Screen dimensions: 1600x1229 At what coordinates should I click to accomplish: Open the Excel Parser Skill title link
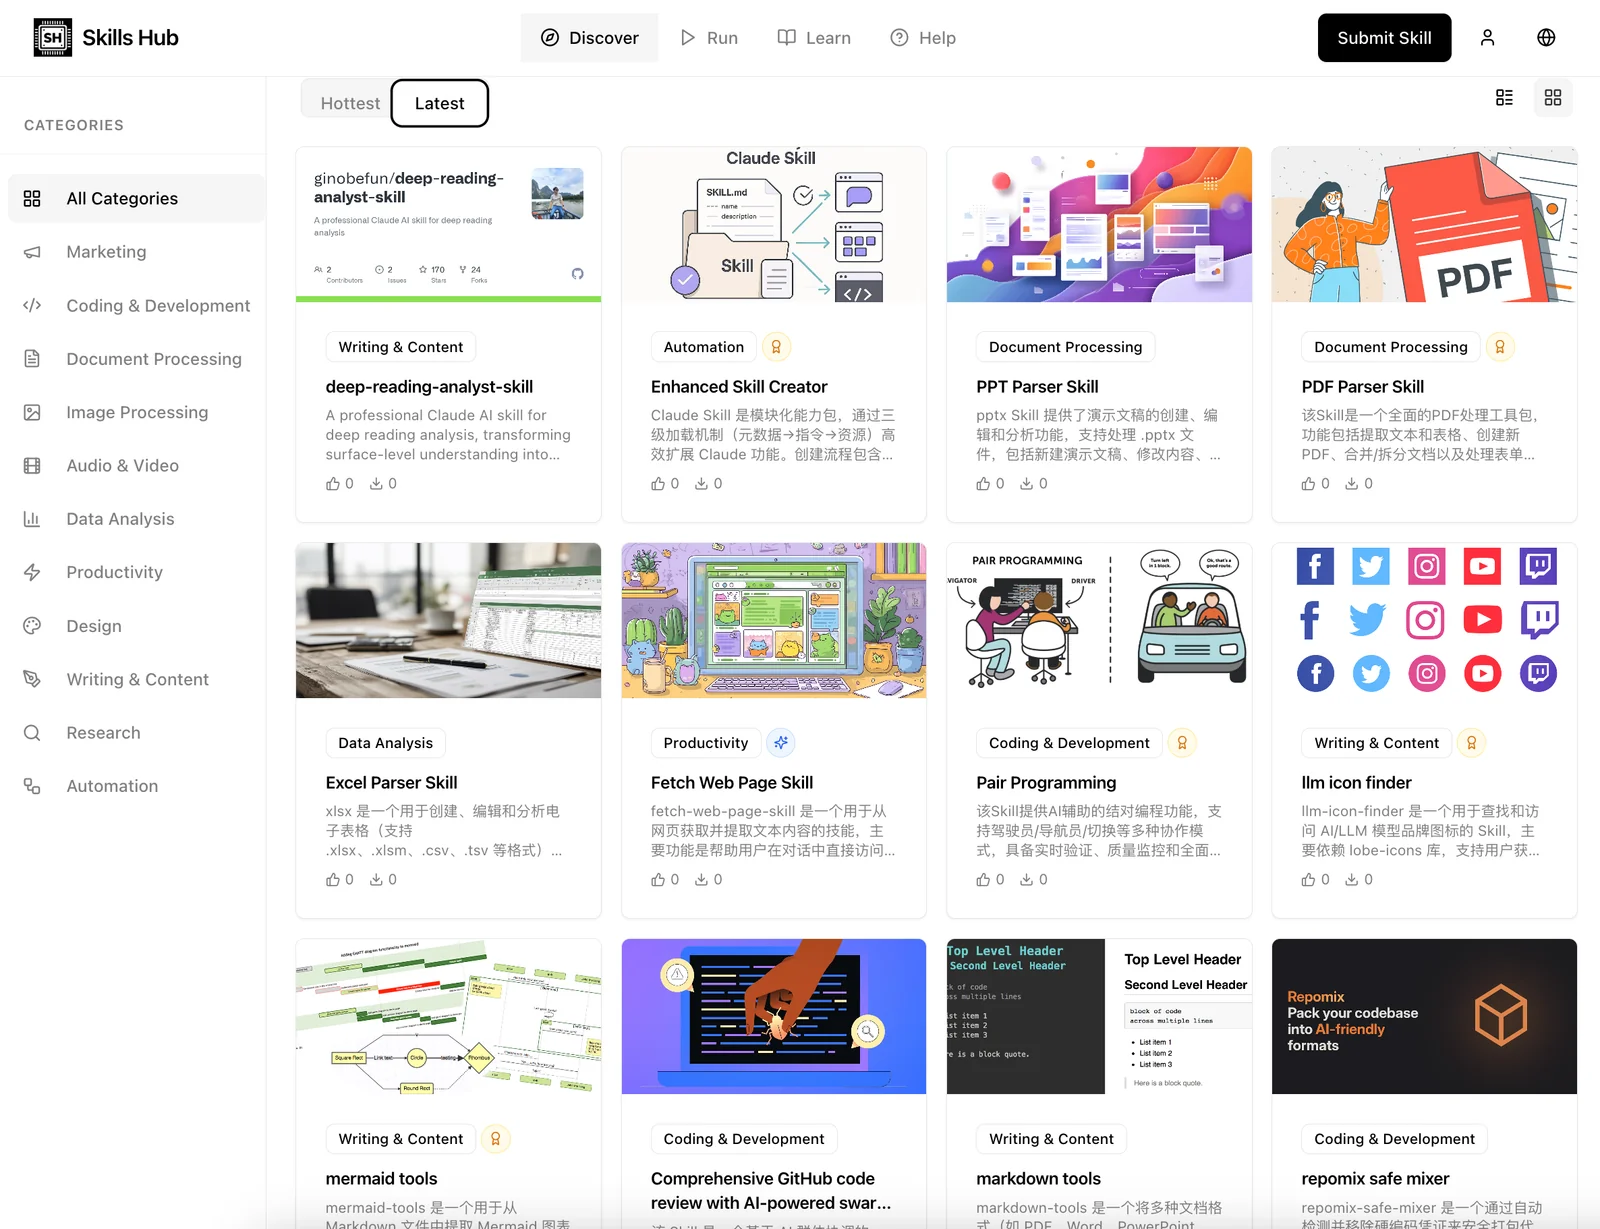(x=391, y=783)
